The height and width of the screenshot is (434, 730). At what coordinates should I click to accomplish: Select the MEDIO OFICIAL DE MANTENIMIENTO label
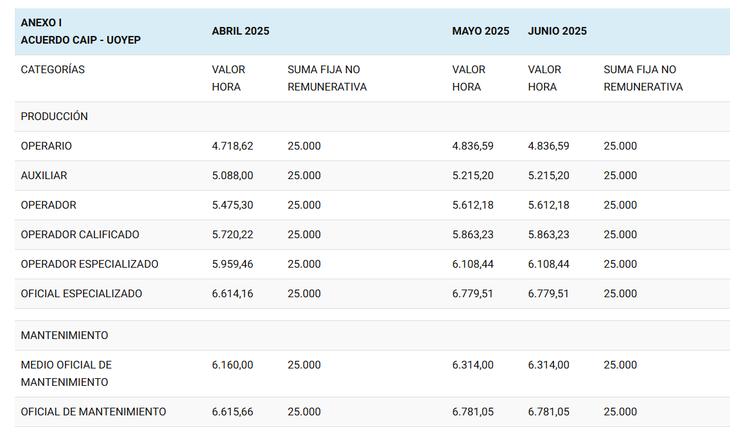66,373
